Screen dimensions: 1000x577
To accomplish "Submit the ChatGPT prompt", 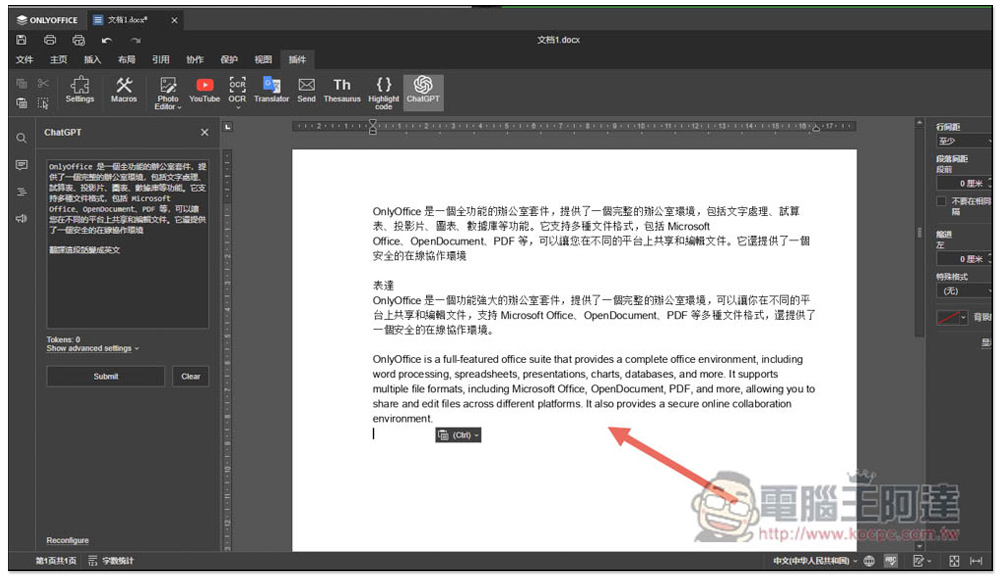I will tap(105, 377).
